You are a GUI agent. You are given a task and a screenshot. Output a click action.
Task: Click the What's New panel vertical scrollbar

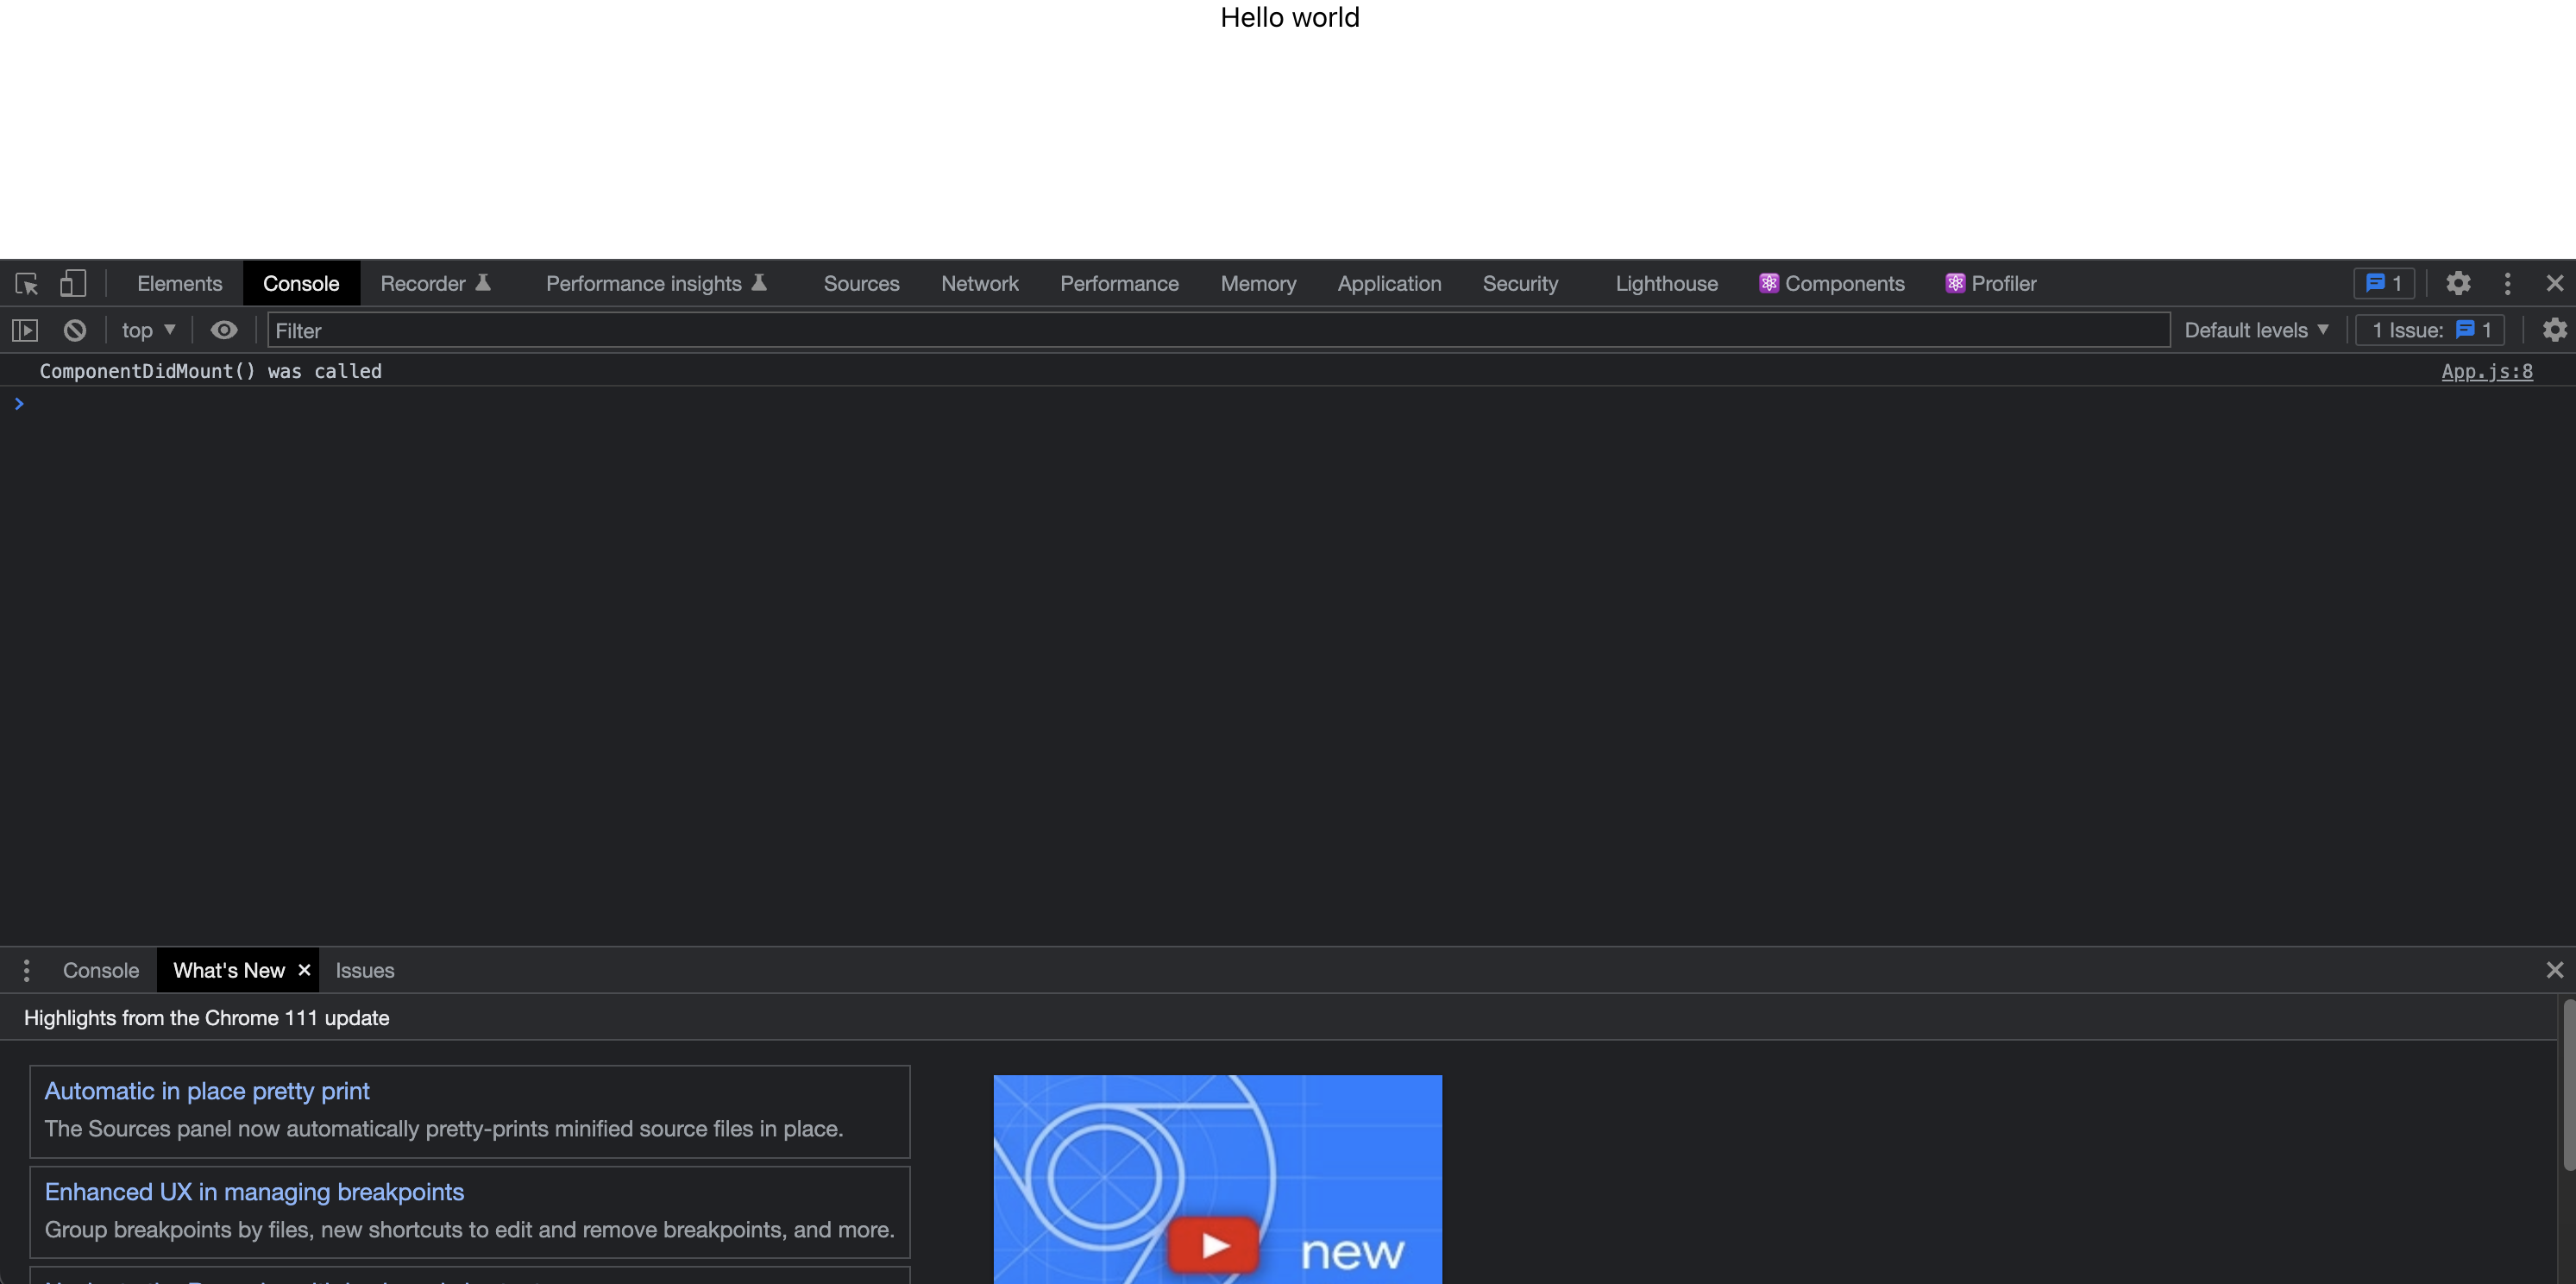coord(2567,1085)
